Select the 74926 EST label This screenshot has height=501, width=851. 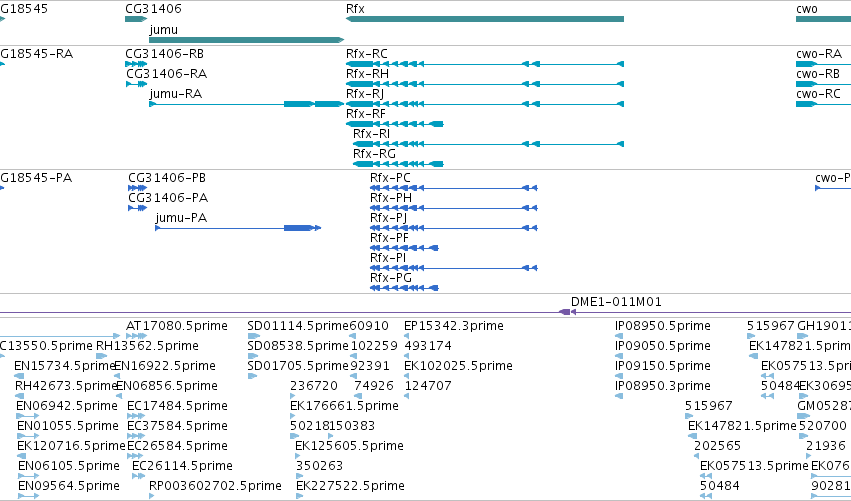[x=374, y=386]
